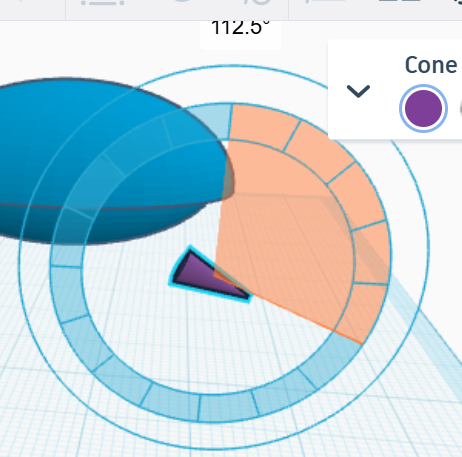Image resolution: width=462 pixels, height=457 pixels.
Task: Open the purple Solid color swatch
Action: [423, 108]
